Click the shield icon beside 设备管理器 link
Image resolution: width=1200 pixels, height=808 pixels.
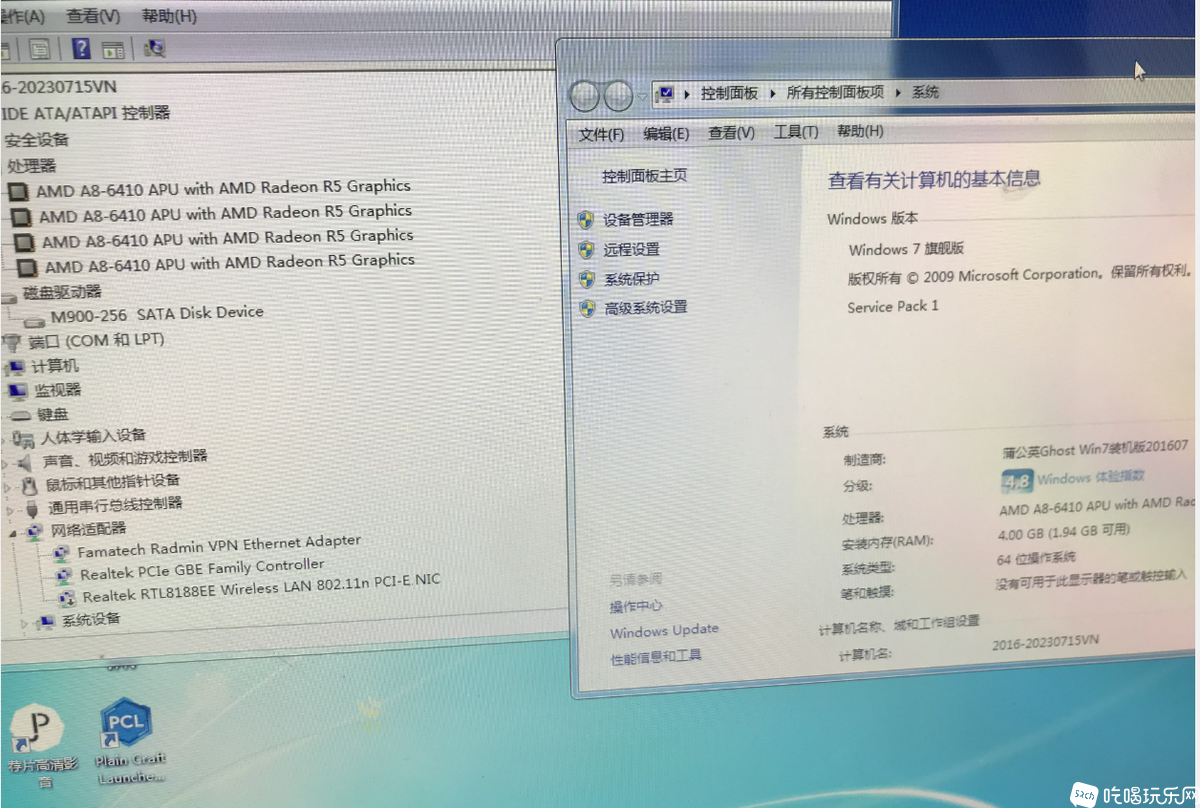[587, 219]
